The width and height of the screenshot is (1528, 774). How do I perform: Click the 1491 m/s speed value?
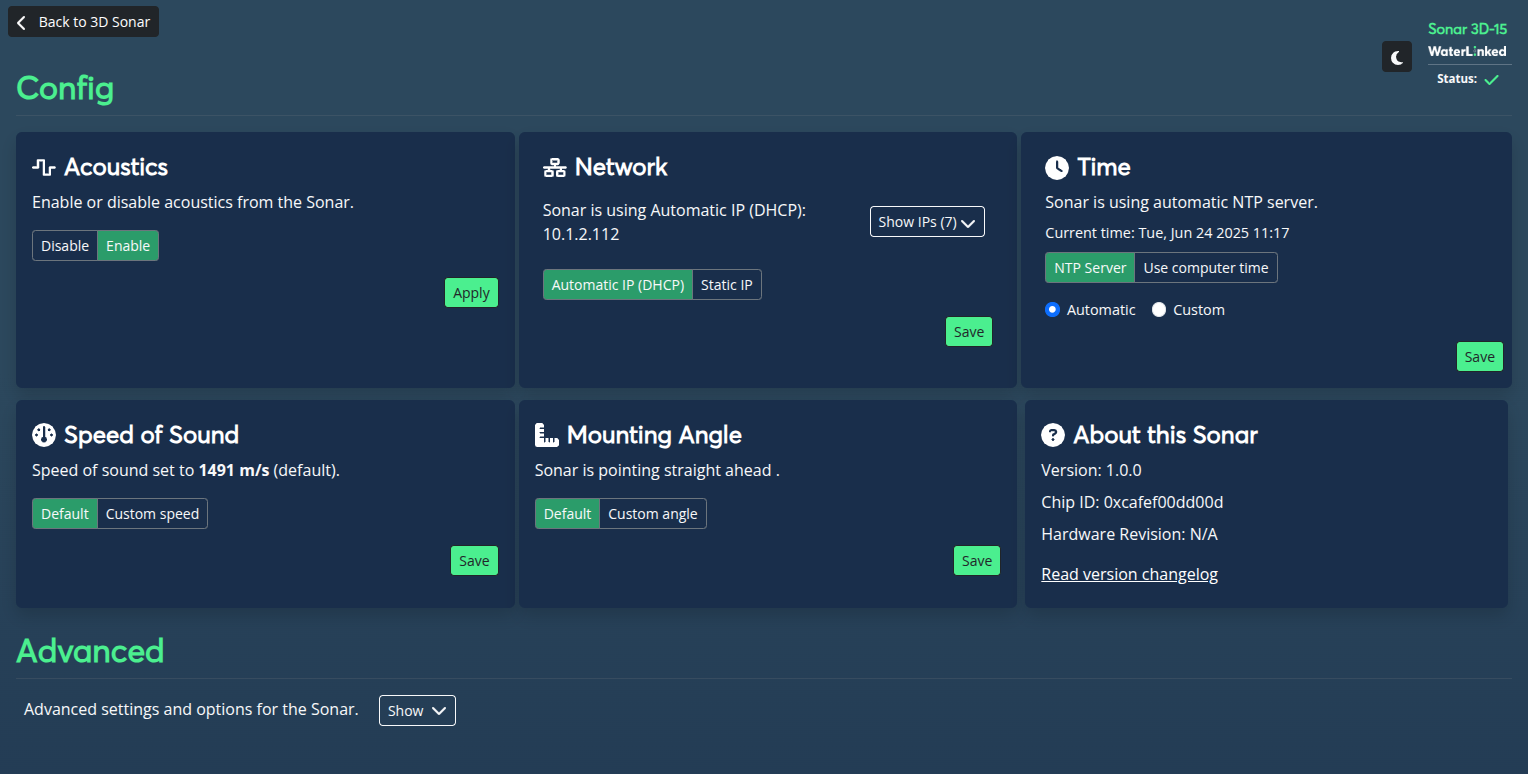coord(234,470)
